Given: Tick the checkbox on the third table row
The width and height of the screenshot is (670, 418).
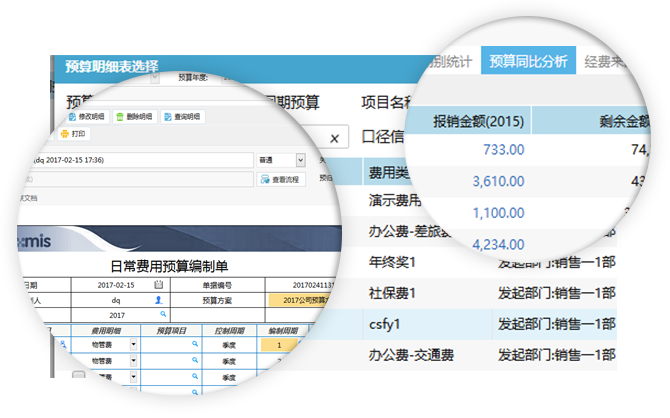Looking at the screenshot, I should [x=78, y=376].
